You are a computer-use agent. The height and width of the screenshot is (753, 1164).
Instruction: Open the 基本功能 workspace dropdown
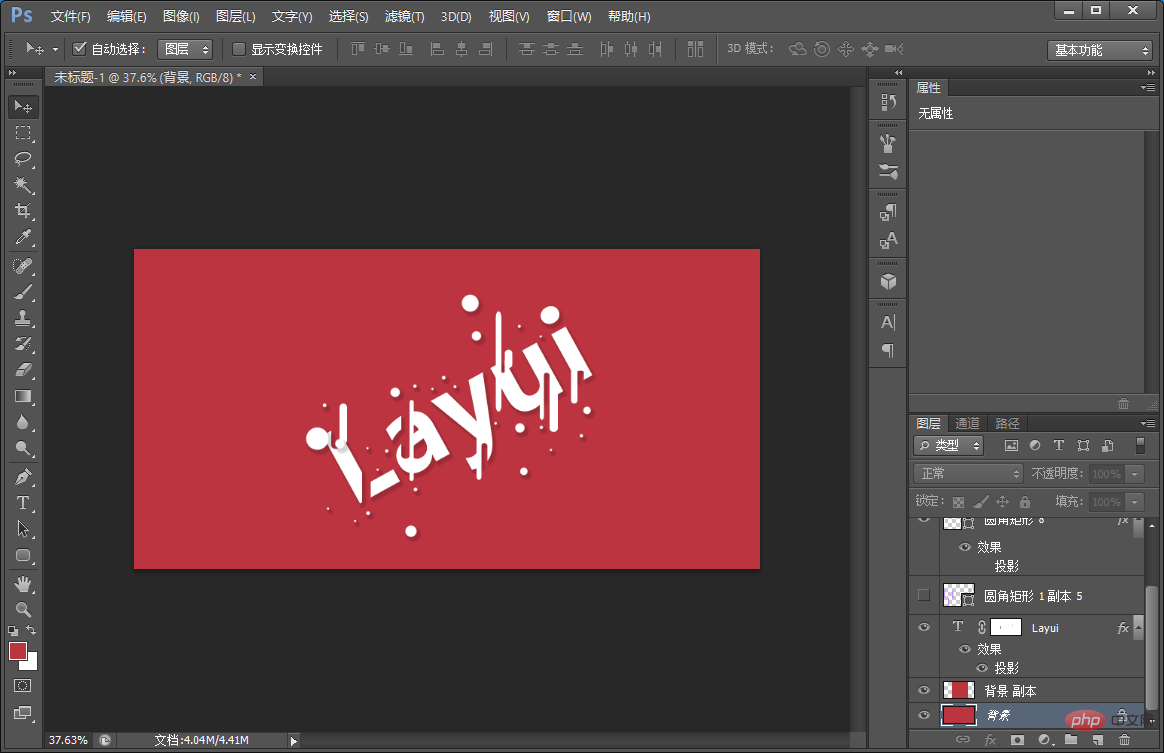click(1100, 50)
